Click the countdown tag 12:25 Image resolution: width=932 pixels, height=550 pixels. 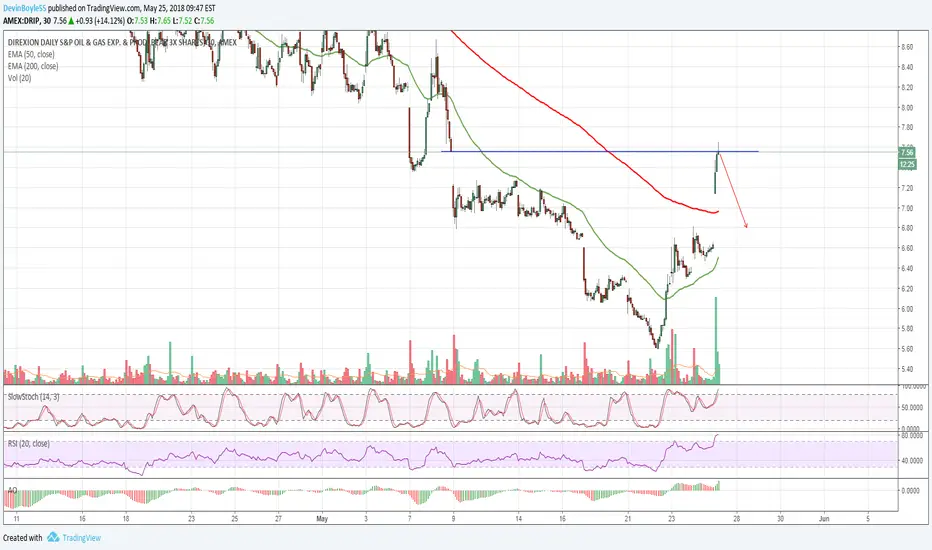pos(907,164)
